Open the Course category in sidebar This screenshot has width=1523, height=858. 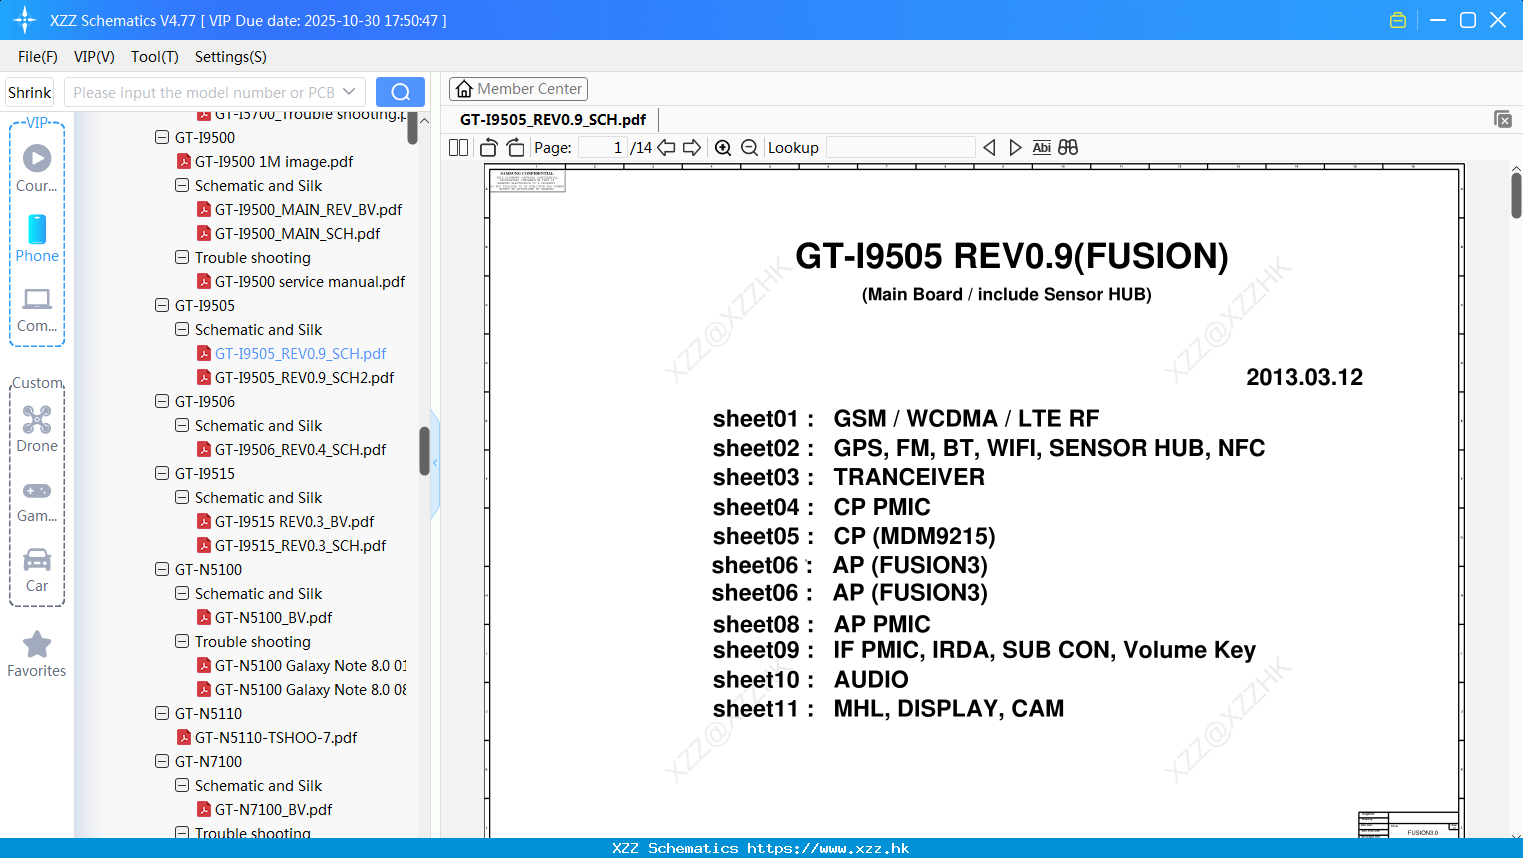37,169
